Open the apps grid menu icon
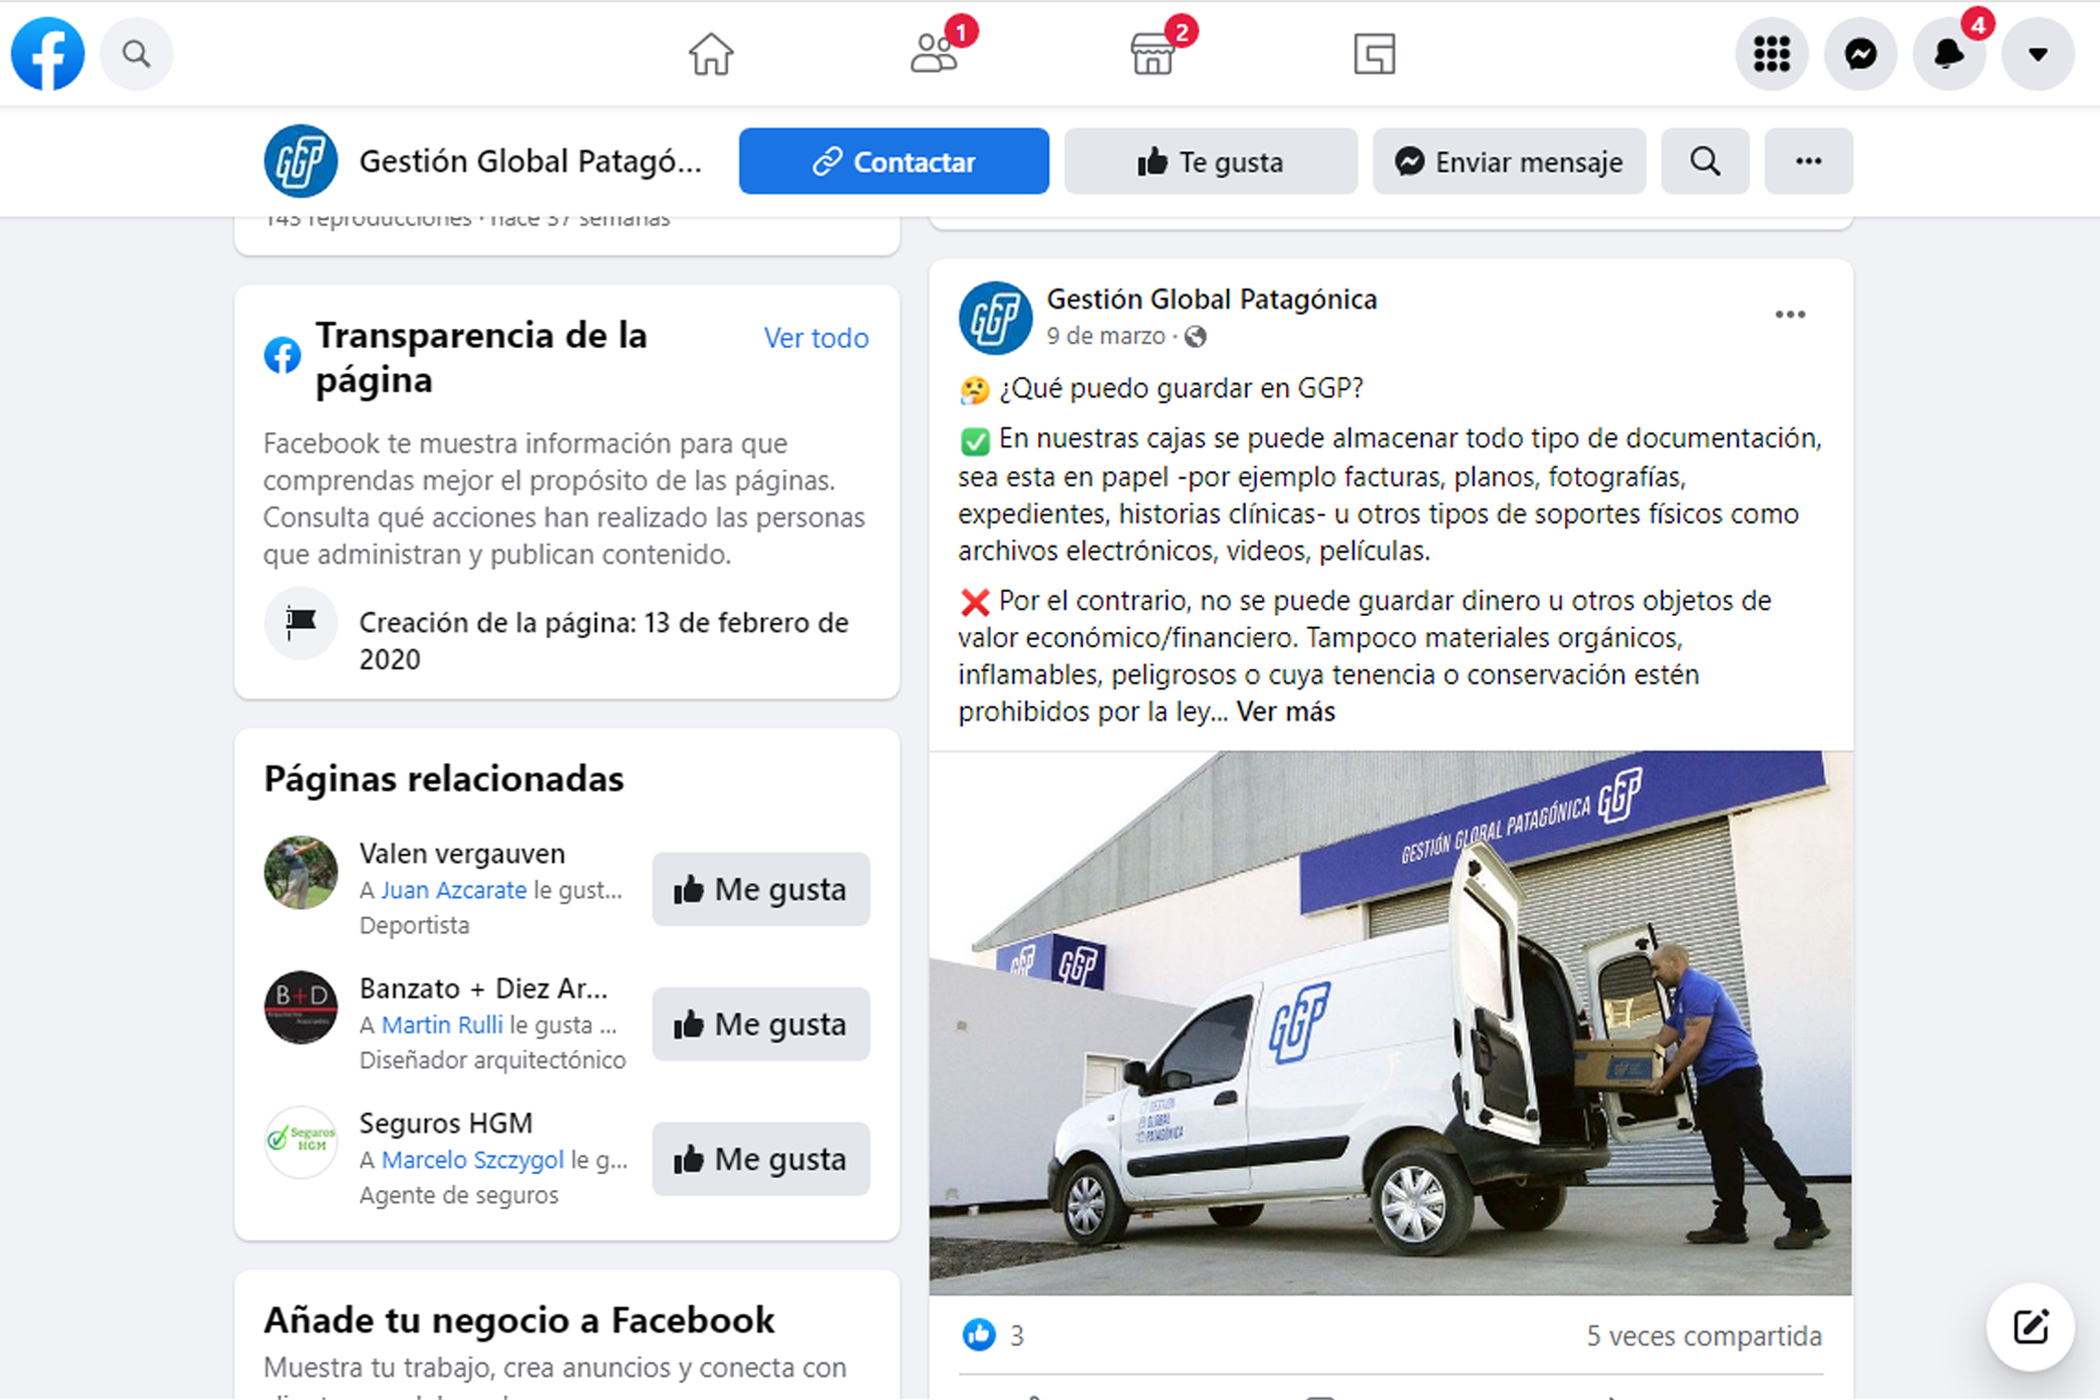The height and width of the screenshot is (1400, 2100). point(1771,53)
